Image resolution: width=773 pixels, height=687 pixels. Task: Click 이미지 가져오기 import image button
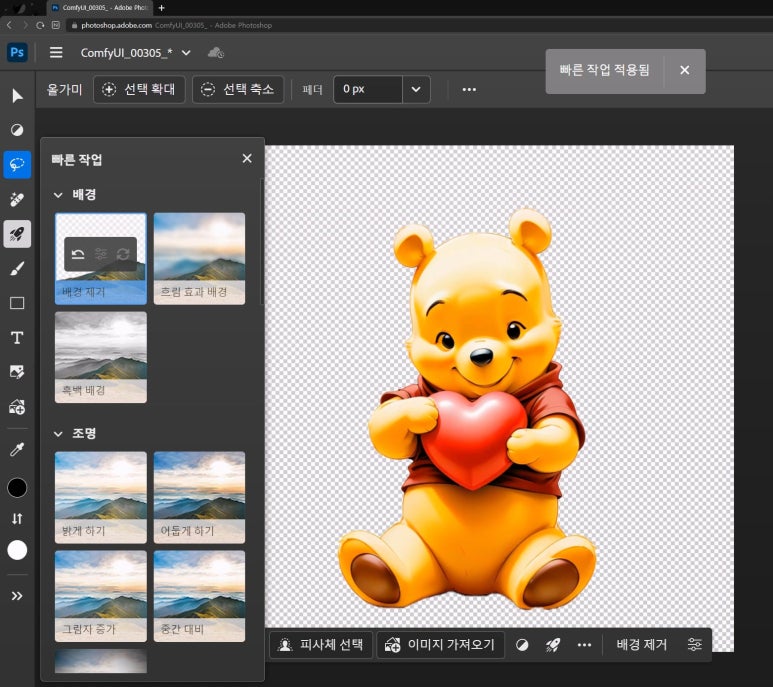coord(440,645)
